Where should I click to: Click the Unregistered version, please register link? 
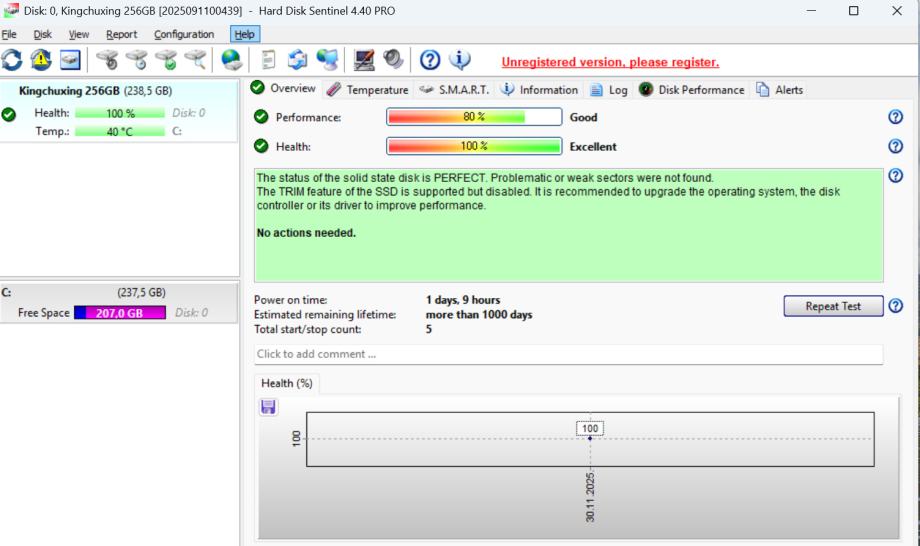(610, 62)
